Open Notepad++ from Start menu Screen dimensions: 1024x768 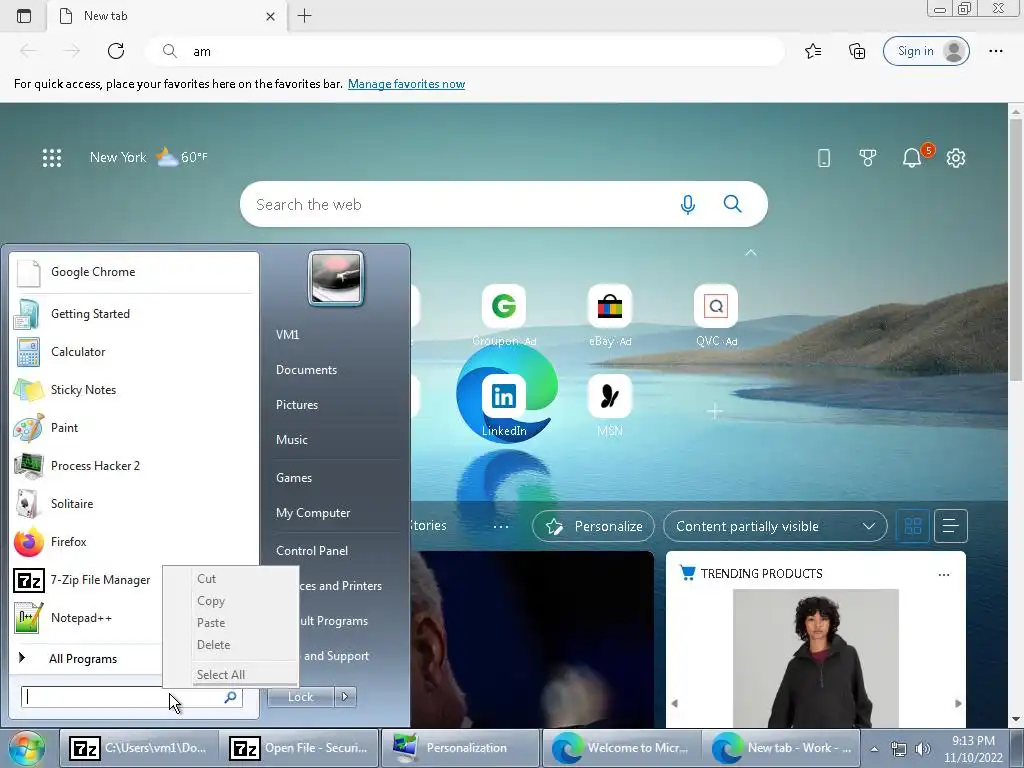[x=87, y=618]
